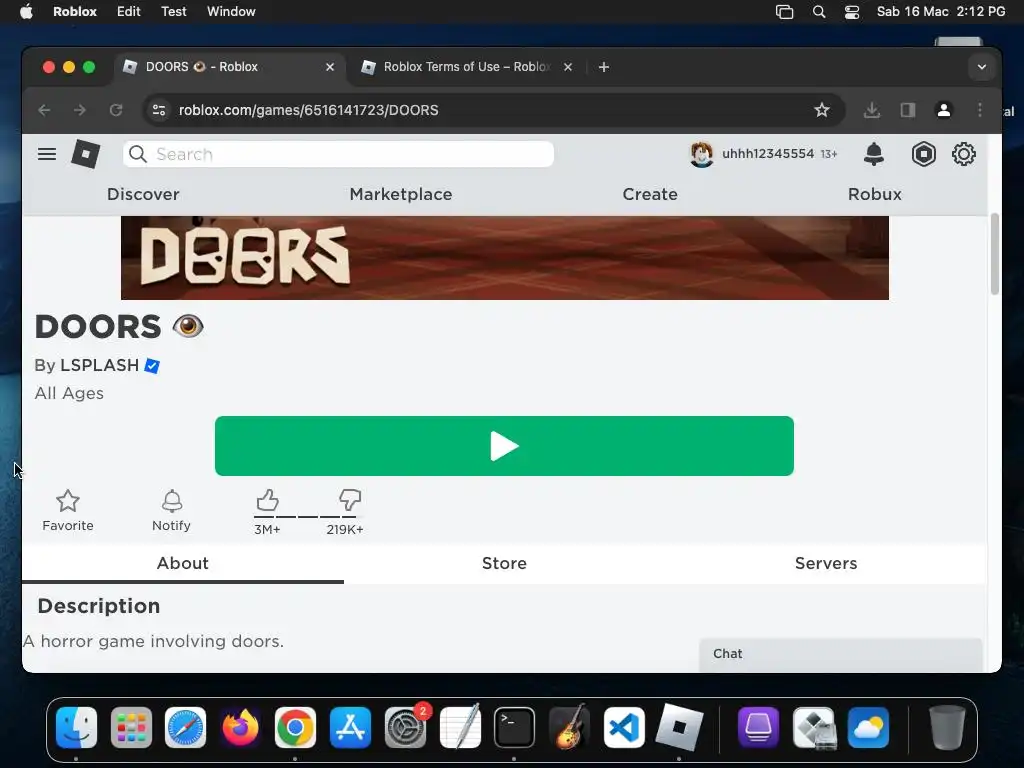The image size is (1024, 768).
Task: Bookmark this page with the star icon
Action: (x=822, y=110)
